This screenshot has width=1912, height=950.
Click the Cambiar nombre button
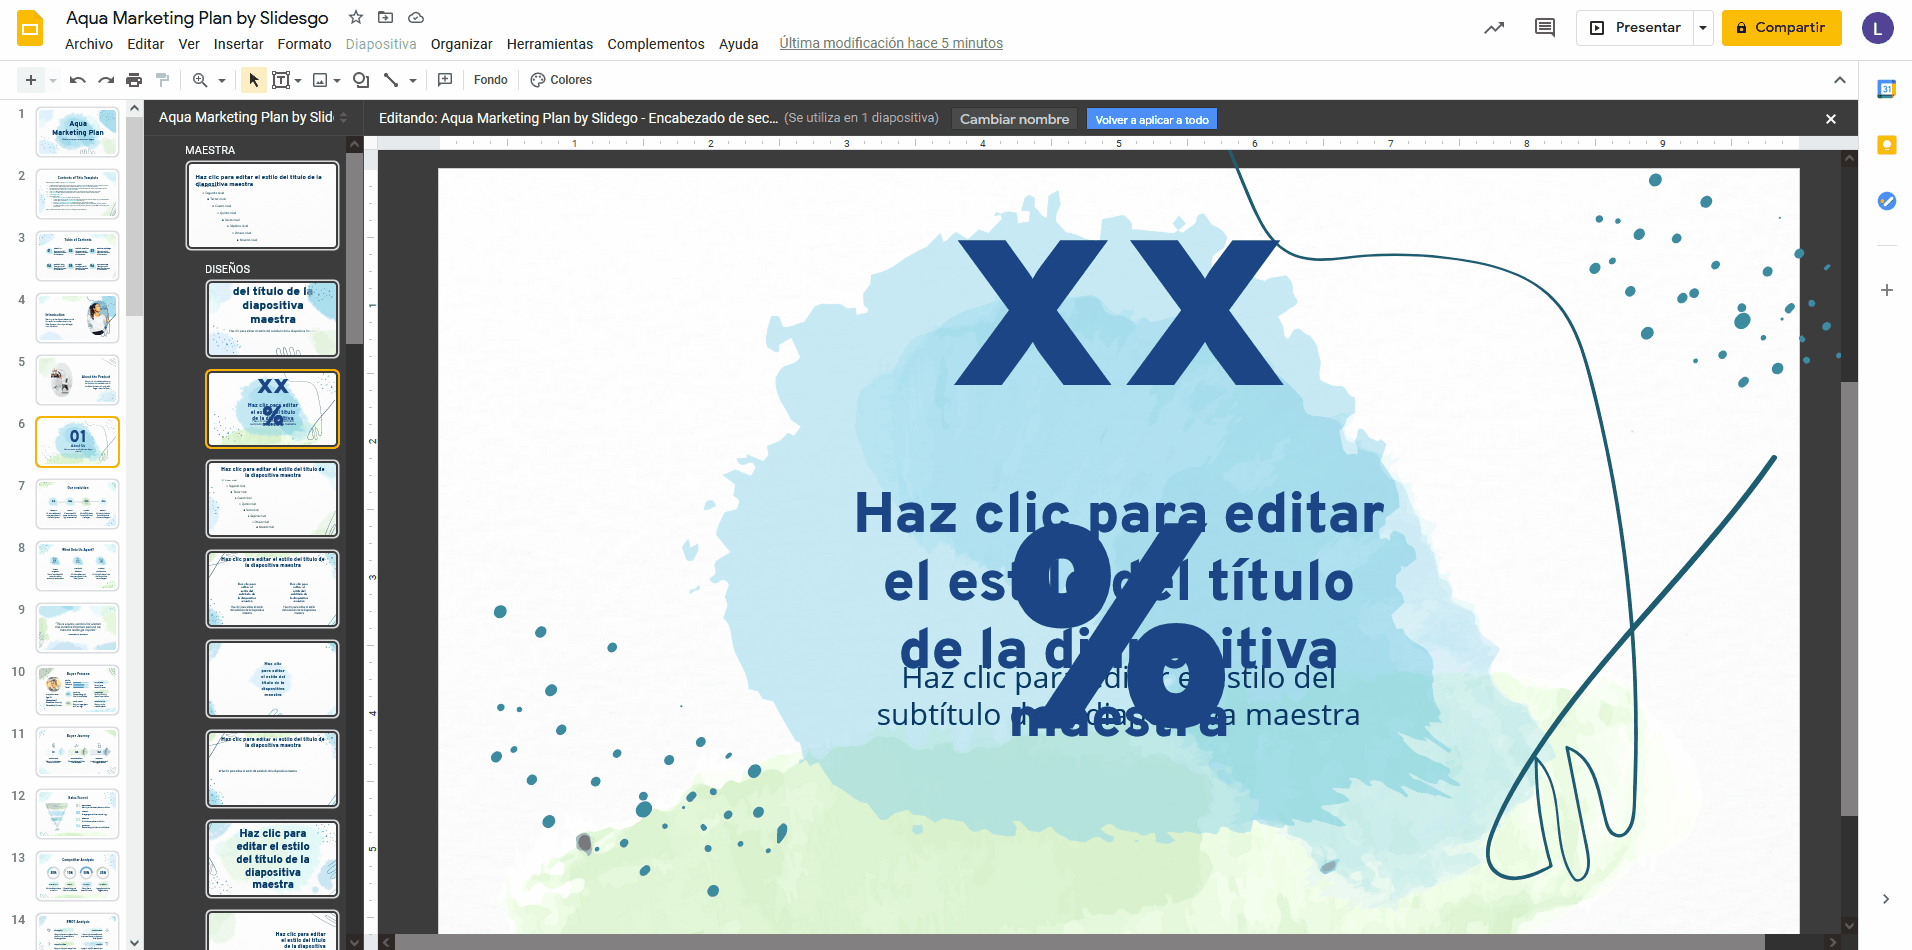[1015, 119]
